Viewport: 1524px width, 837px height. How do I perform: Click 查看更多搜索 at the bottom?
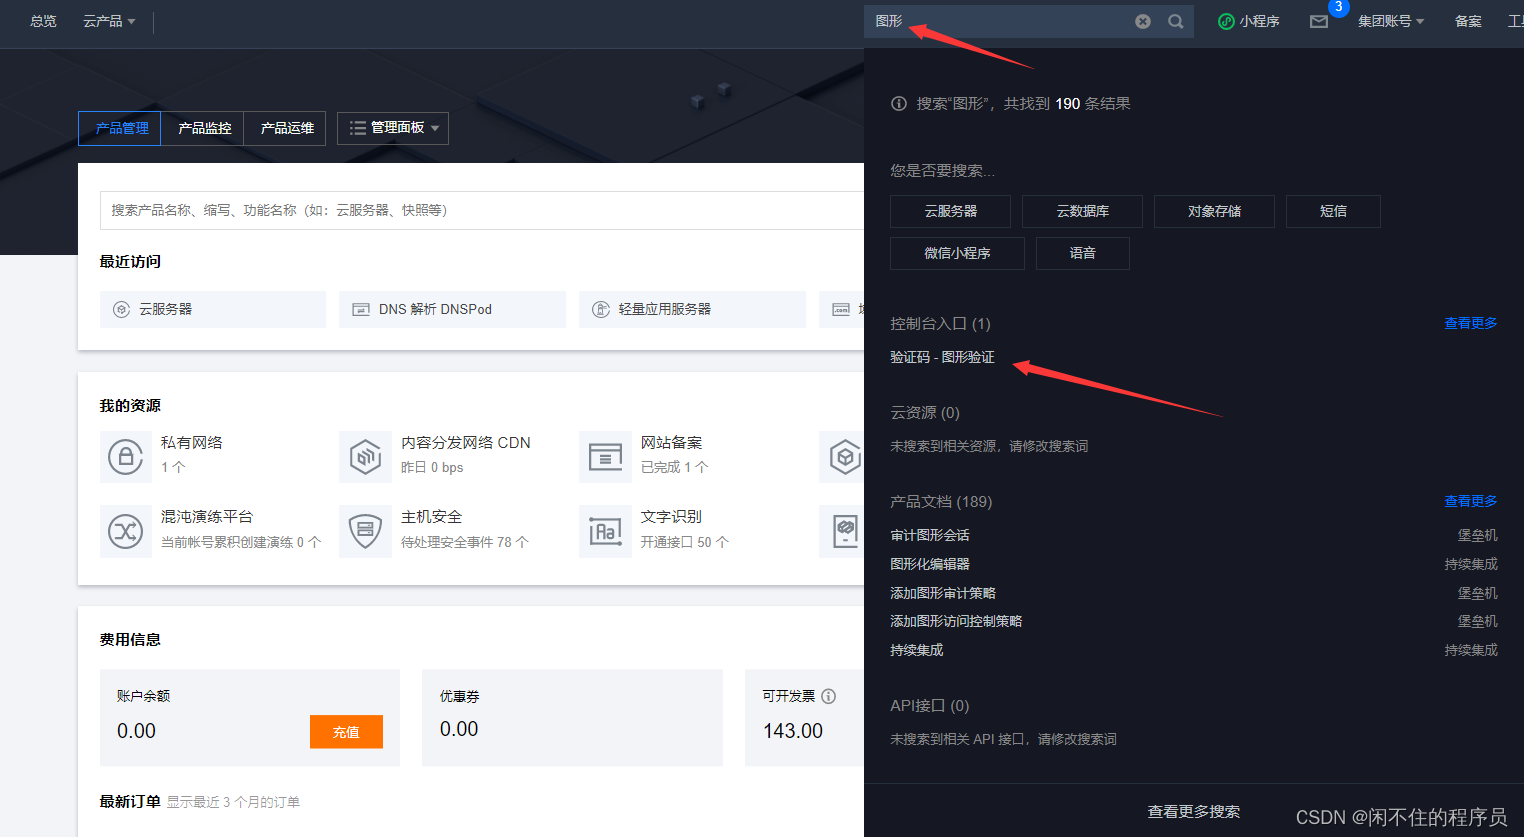tap(1193, 811)
